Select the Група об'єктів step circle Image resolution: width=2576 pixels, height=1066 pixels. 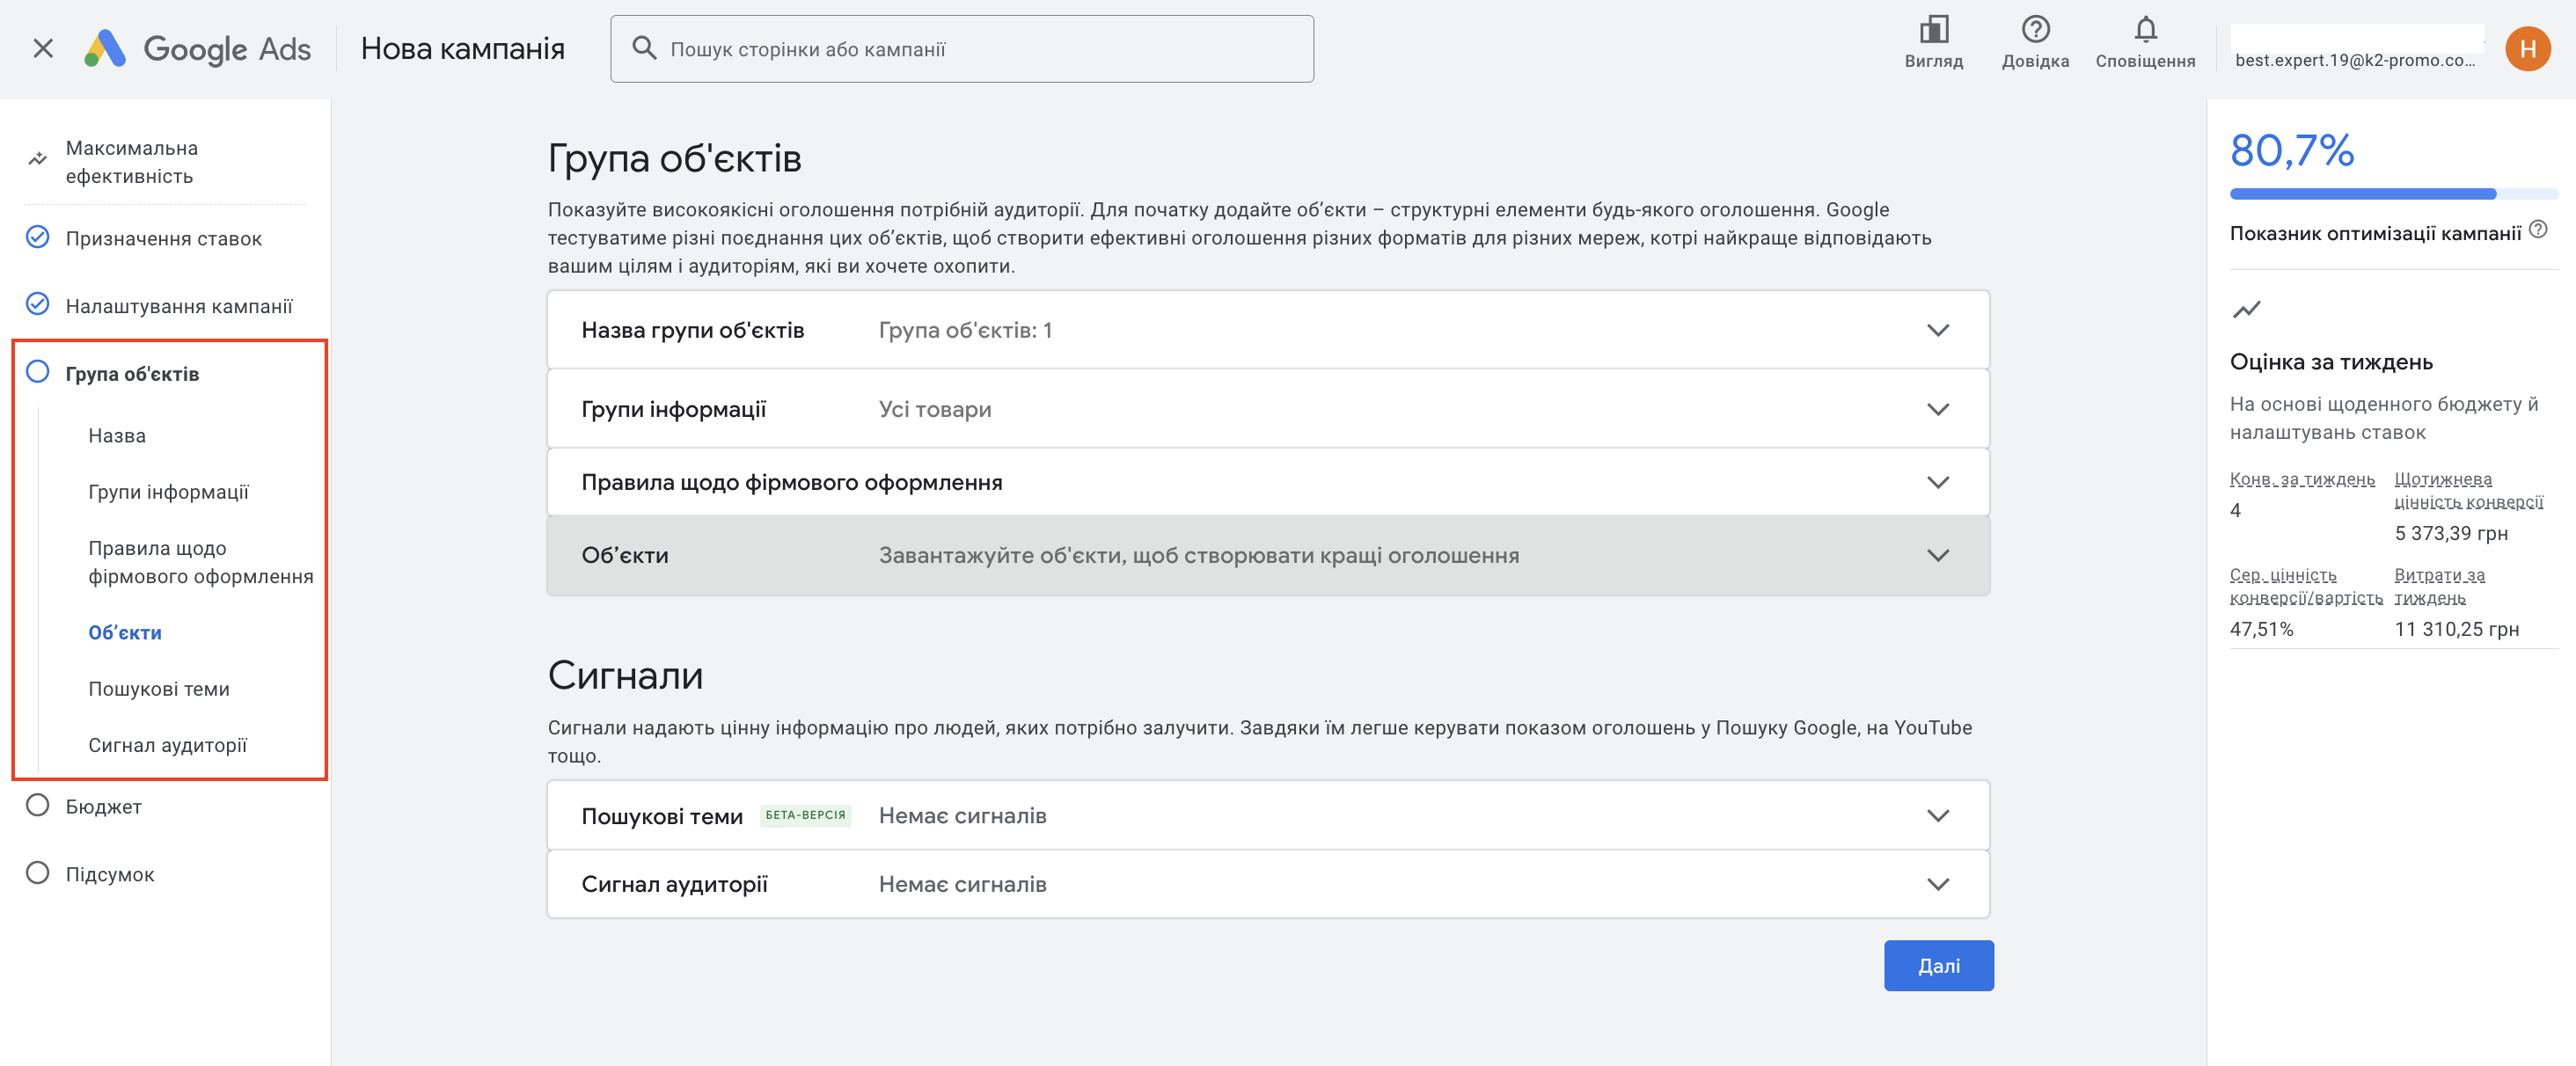pos(38,372)
